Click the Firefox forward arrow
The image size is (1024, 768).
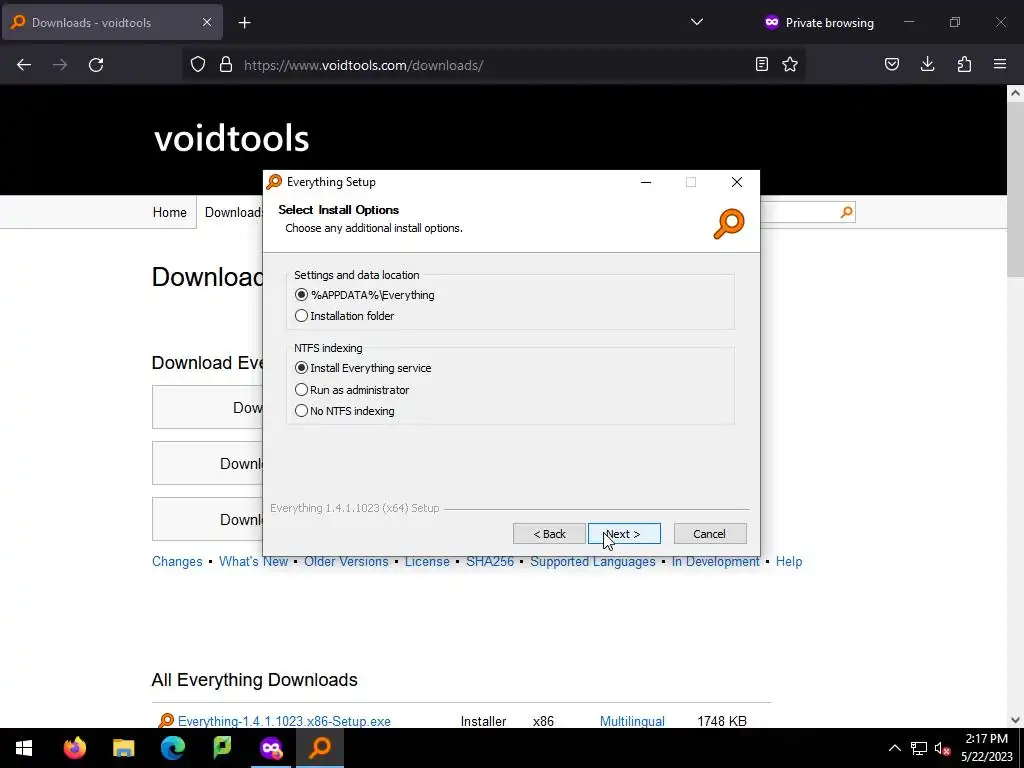60,65
